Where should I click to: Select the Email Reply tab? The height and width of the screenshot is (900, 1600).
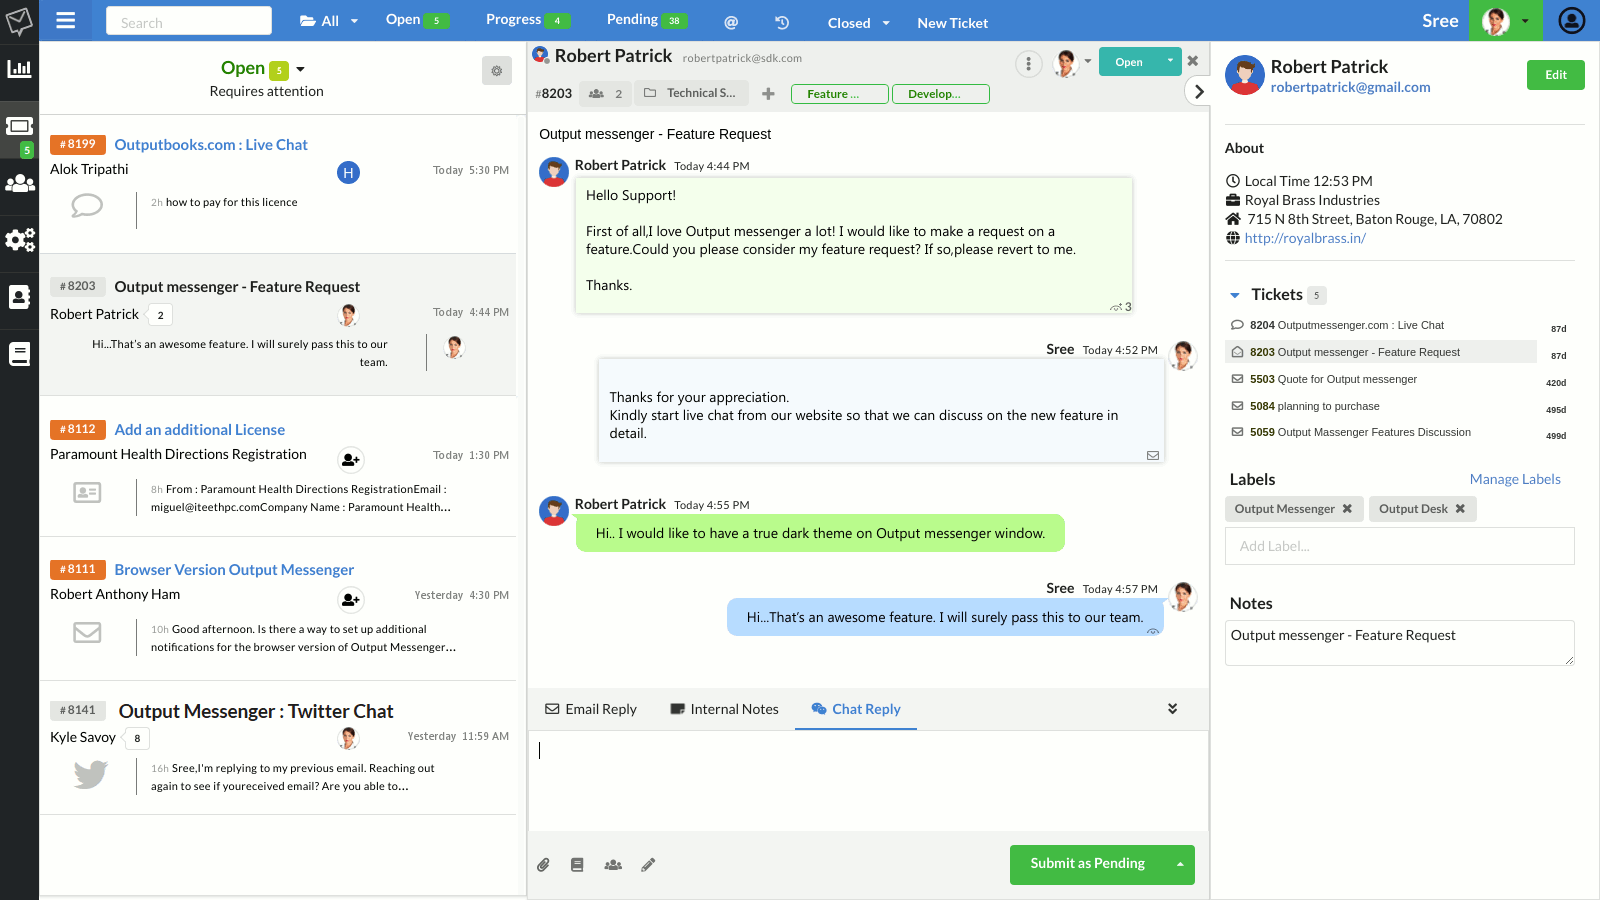[x=591, y=709]
